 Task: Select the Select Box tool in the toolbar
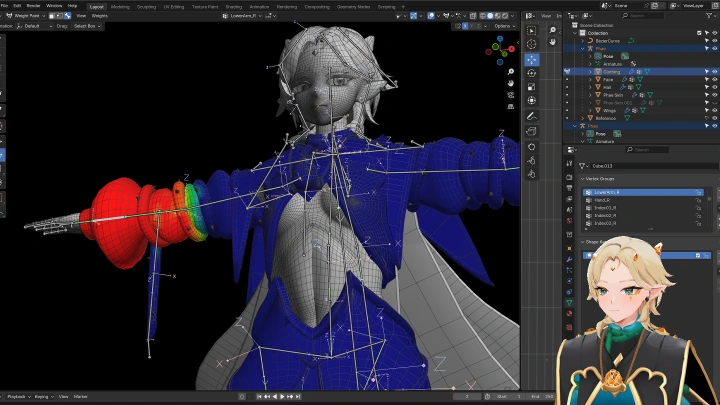[531, 30]
